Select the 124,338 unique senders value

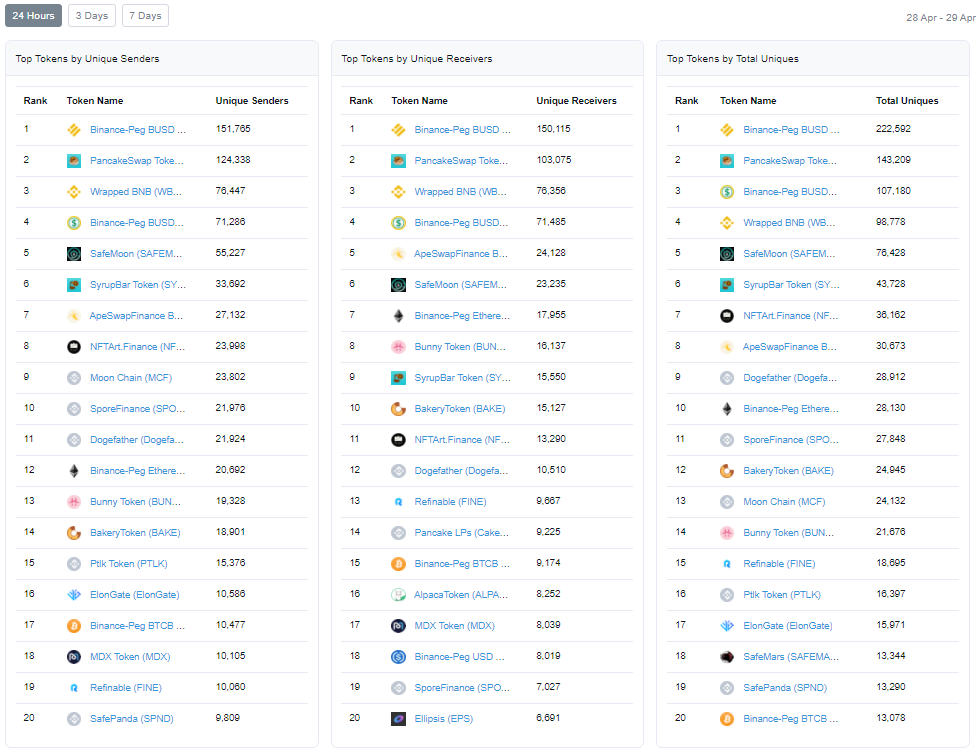coord(233,160)
